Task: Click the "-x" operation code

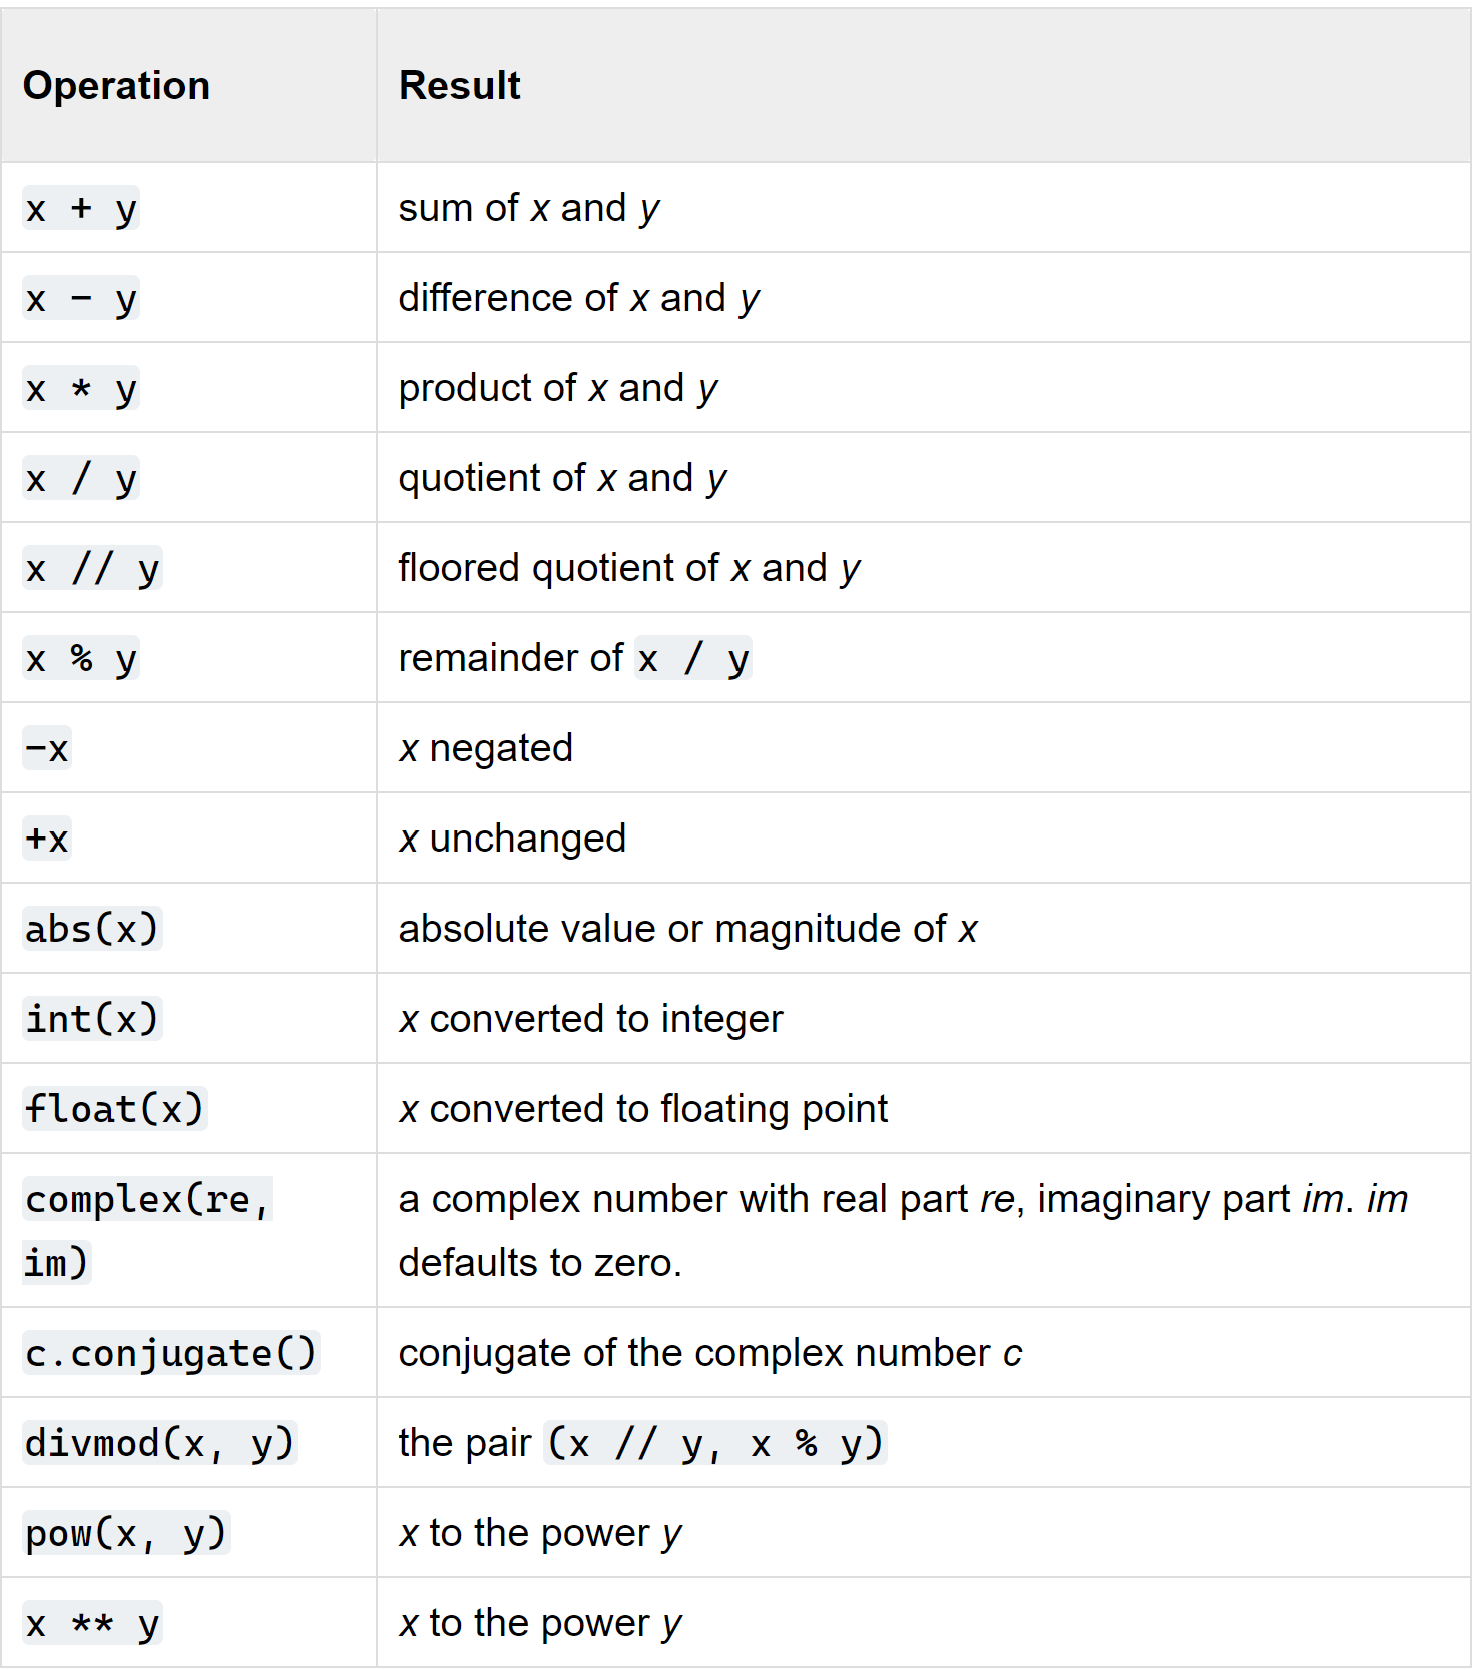Action: (47, 748)
